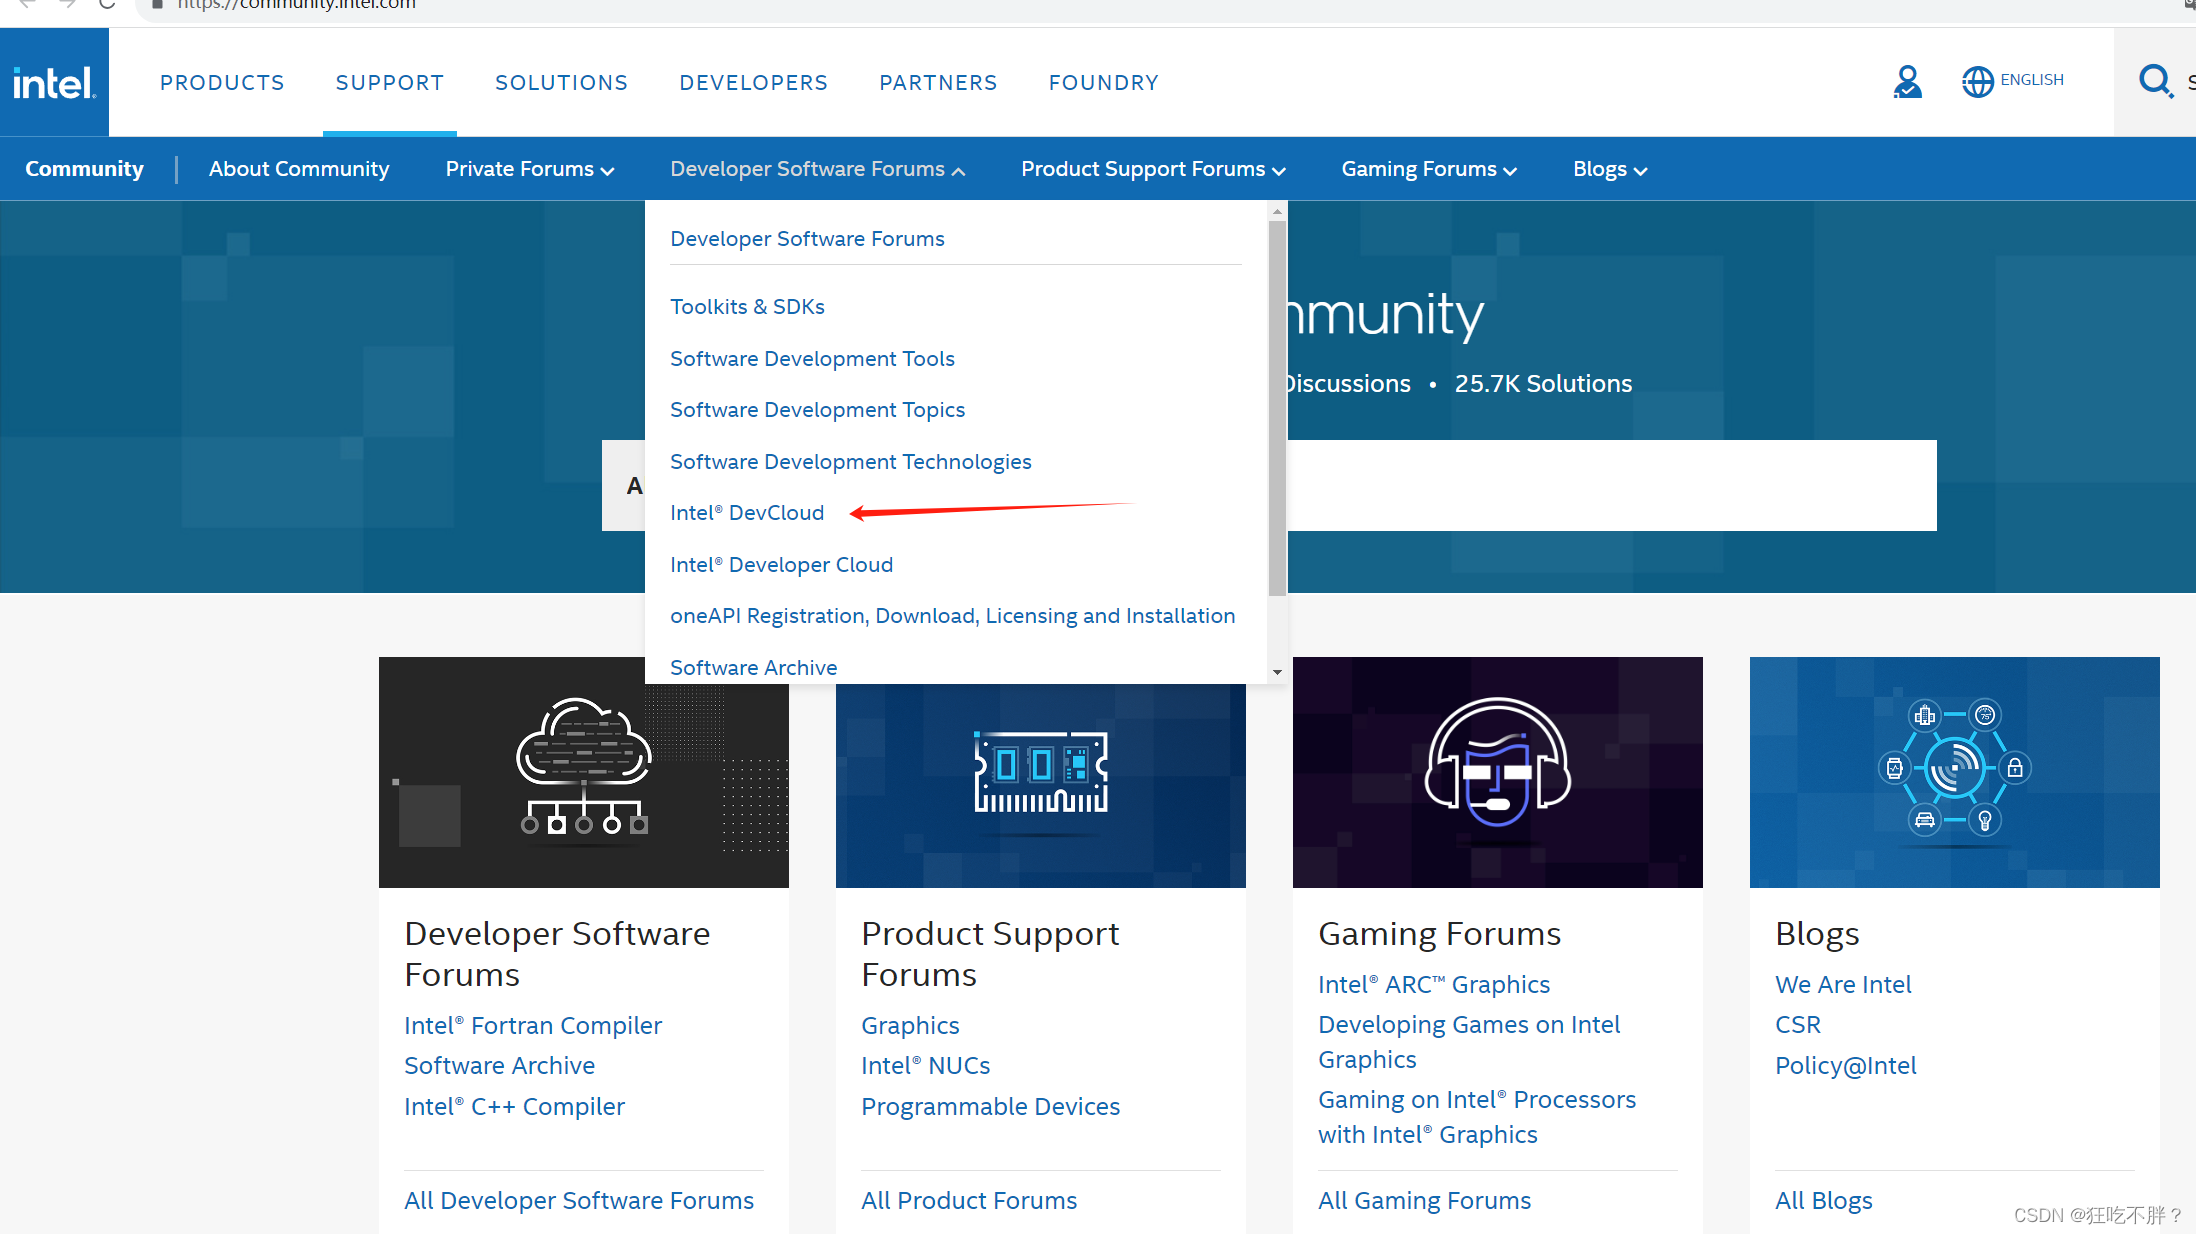Open the Gaming Forums dropdown
This screenshot has width=2196, height=1234.
(1428, 168)
